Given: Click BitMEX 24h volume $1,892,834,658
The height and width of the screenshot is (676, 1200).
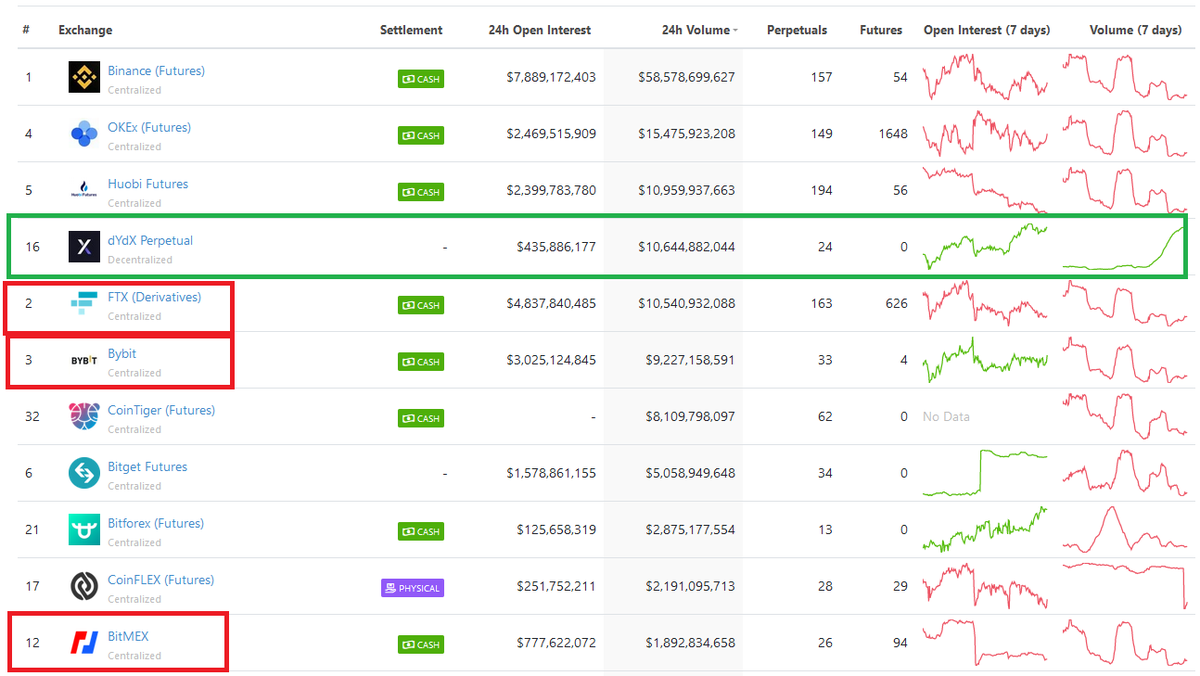Looking at the screenshot, I should [x=690, y=643].
